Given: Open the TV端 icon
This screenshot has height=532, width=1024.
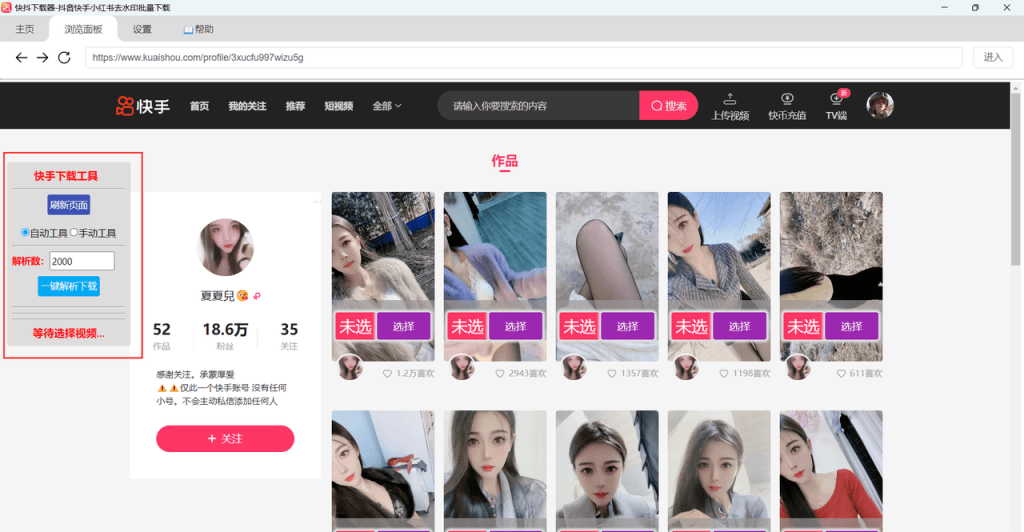Looking at the screenshot, I should coord(836,99).
